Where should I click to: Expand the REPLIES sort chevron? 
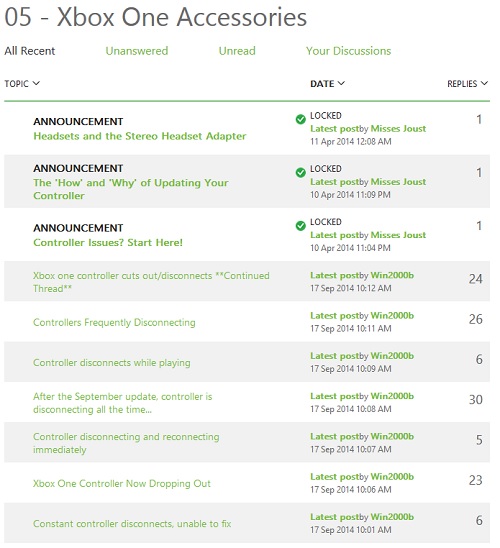tap(484, 83)
